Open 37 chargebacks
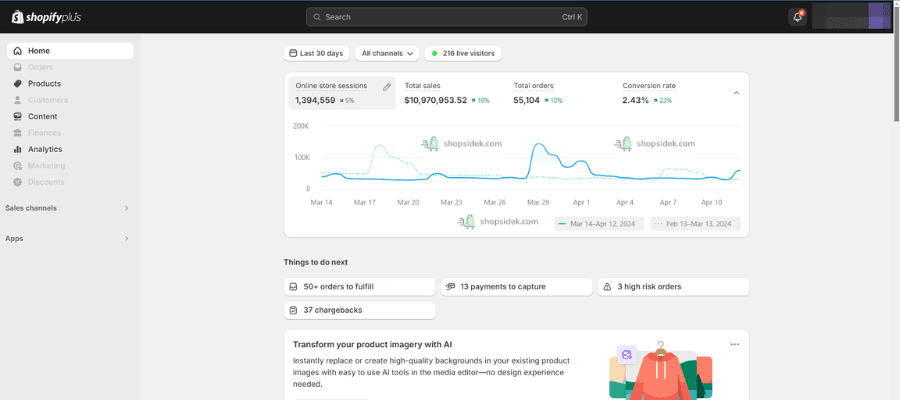The image size is (900, 400). [360, 311]
